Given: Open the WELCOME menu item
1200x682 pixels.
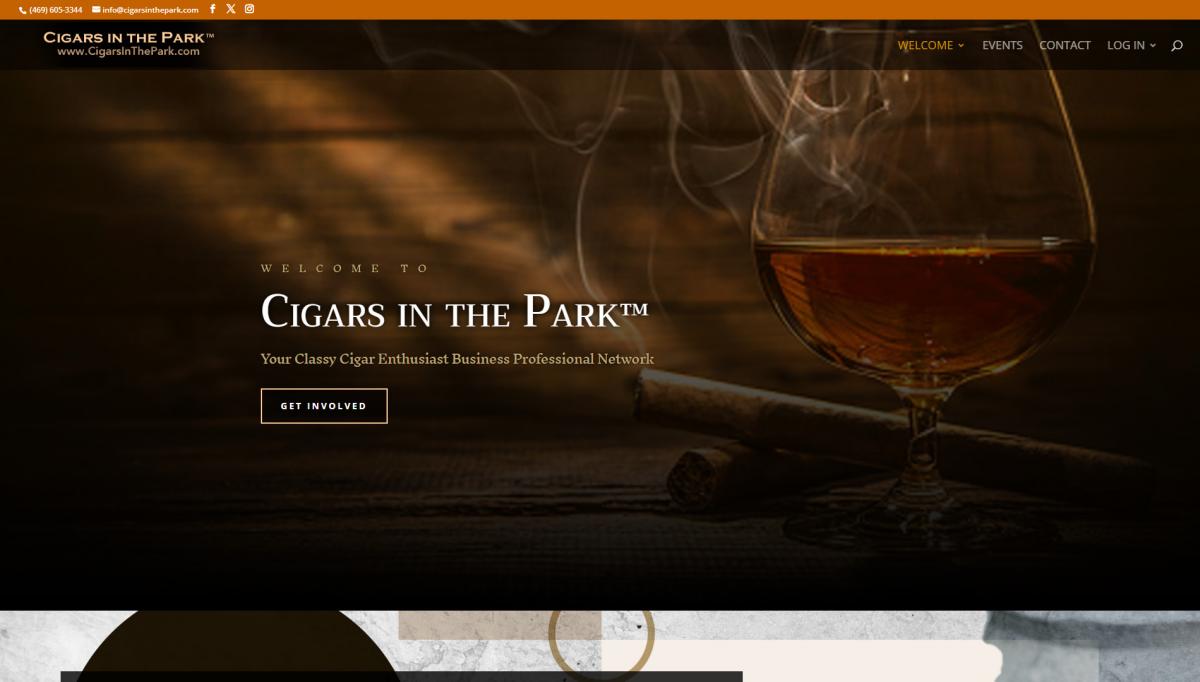Looking at the screenshot, I should coord(925,45).
